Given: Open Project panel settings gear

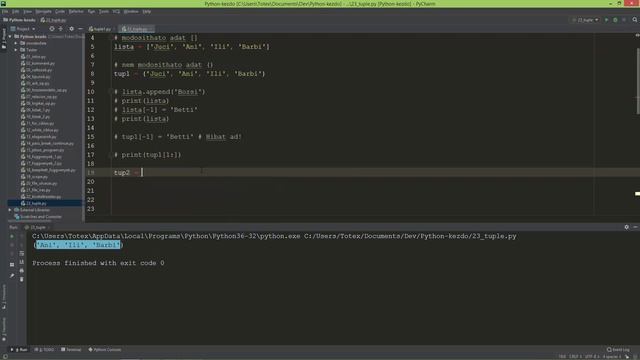Looking at the screenshot, I should [71, 29].
